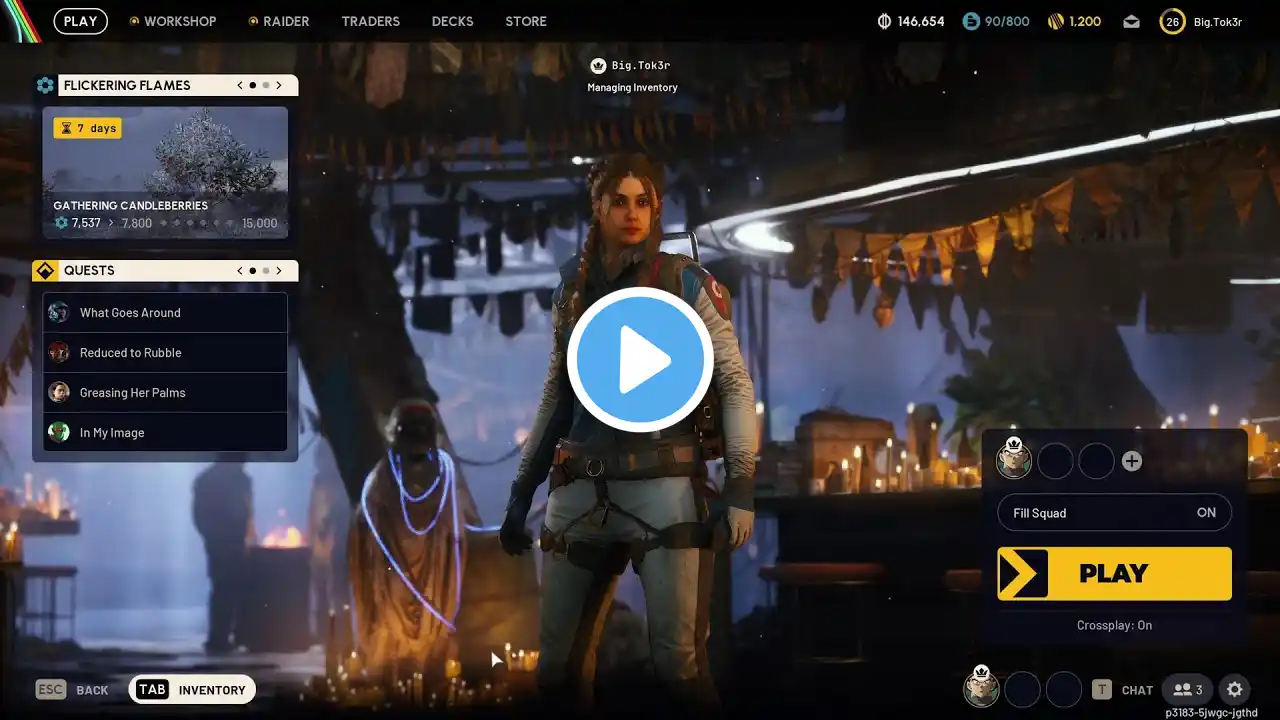This screenshot has width=1280, height=720.
Task: Click the blue token icon beside 90/800
Action: [970, 21]
